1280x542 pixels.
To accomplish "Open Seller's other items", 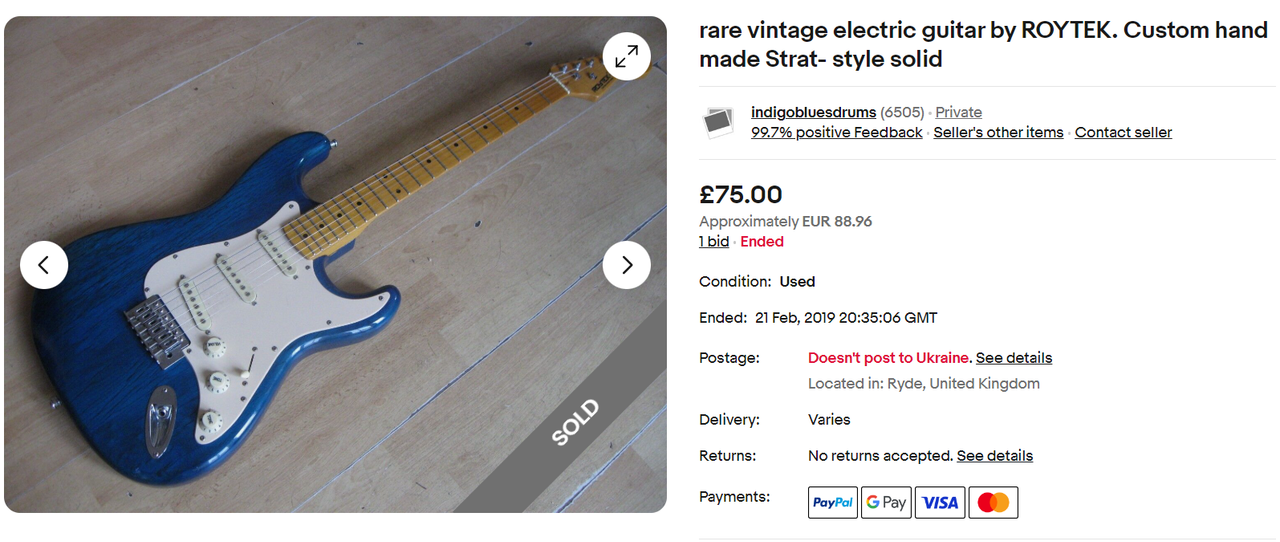I will tap(998, 132).
